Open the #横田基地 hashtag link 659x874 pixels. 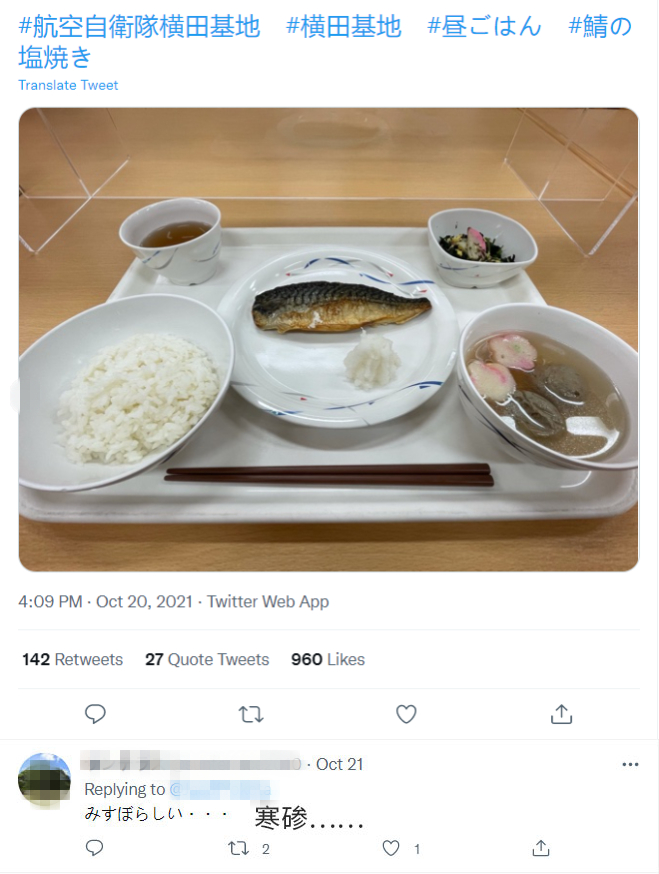(343, 27)
